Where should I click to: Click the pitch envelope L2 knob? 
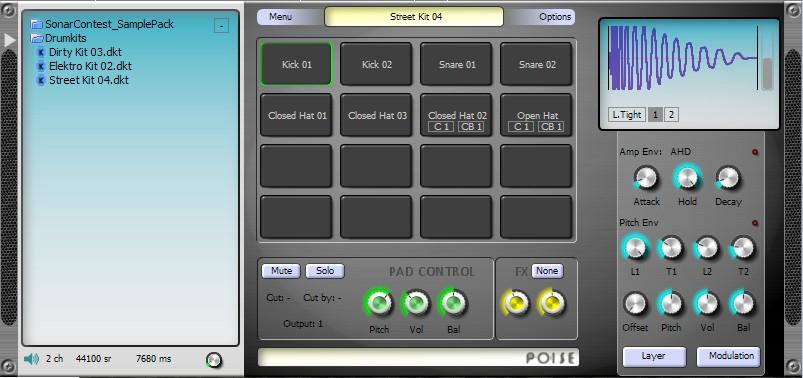tap(707, 248)
